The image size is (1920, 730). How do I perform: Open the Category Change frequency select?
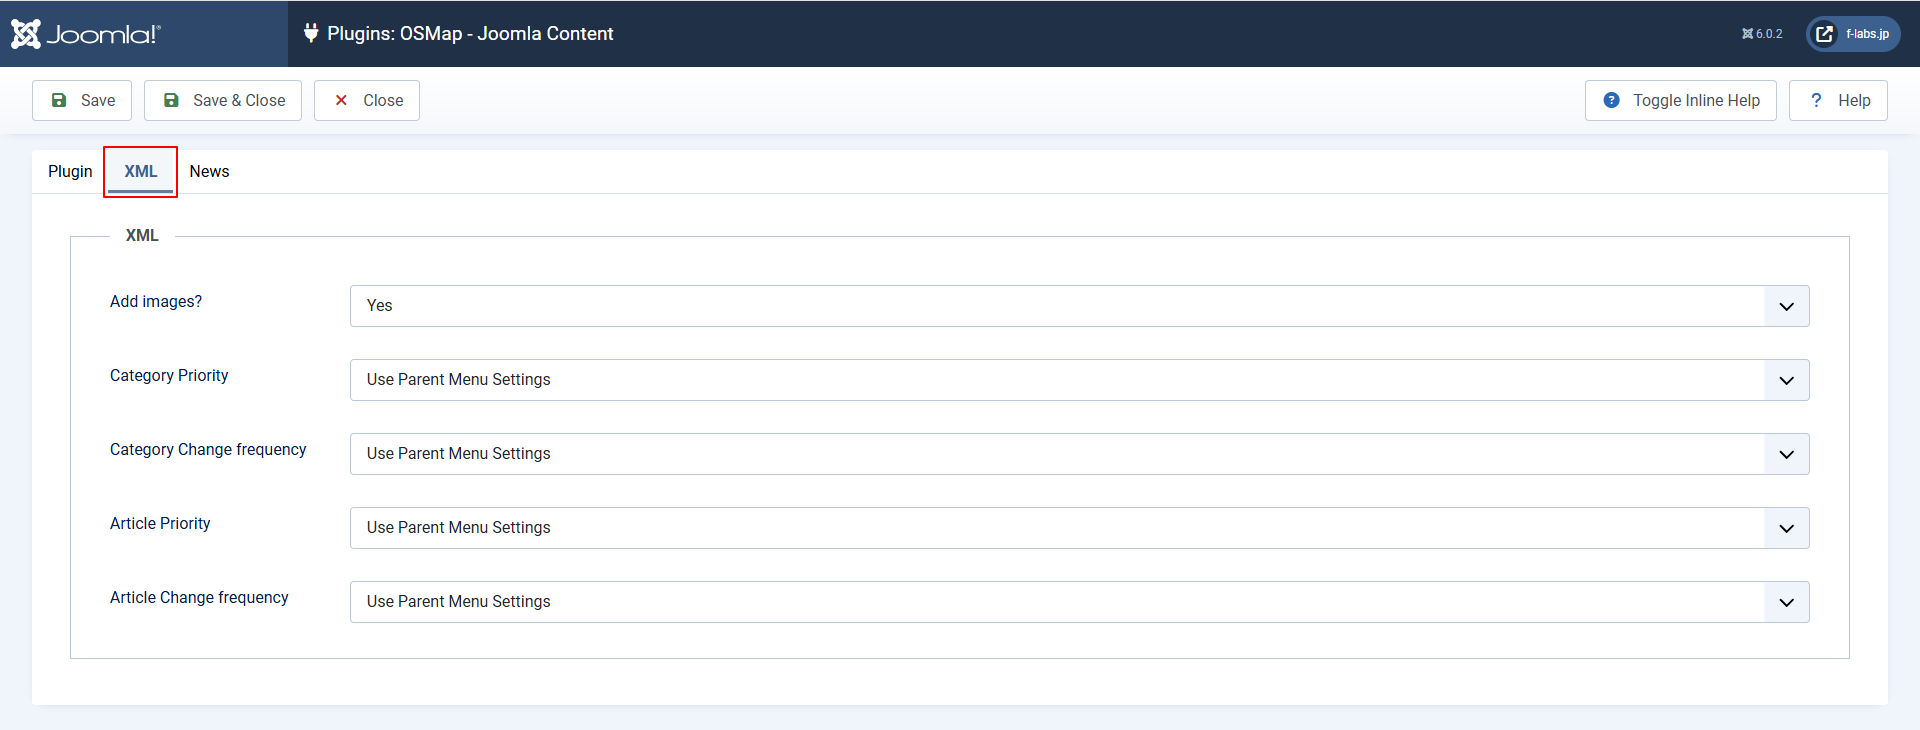click(1079, 454)
